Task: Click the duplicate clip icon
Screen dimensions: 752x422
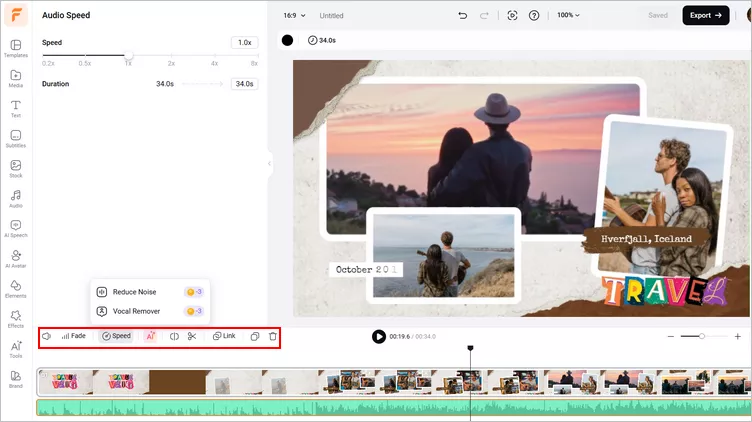Action: [x=255, y=336]
